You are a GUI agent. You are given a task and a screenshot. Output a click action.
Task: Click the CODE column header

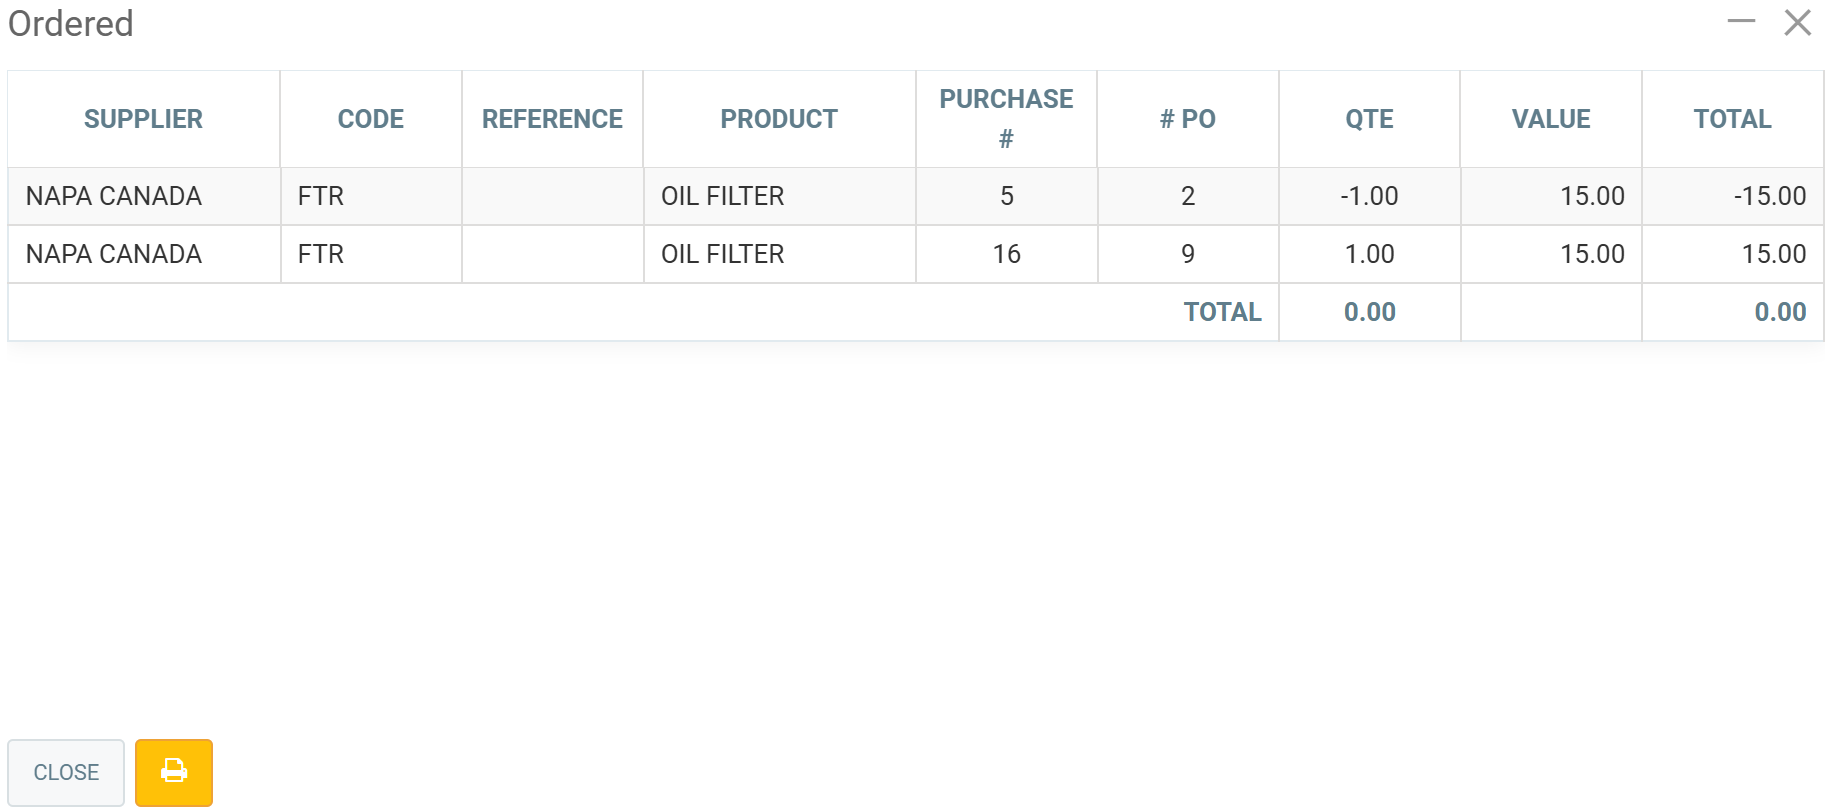[x=370, y=119]
